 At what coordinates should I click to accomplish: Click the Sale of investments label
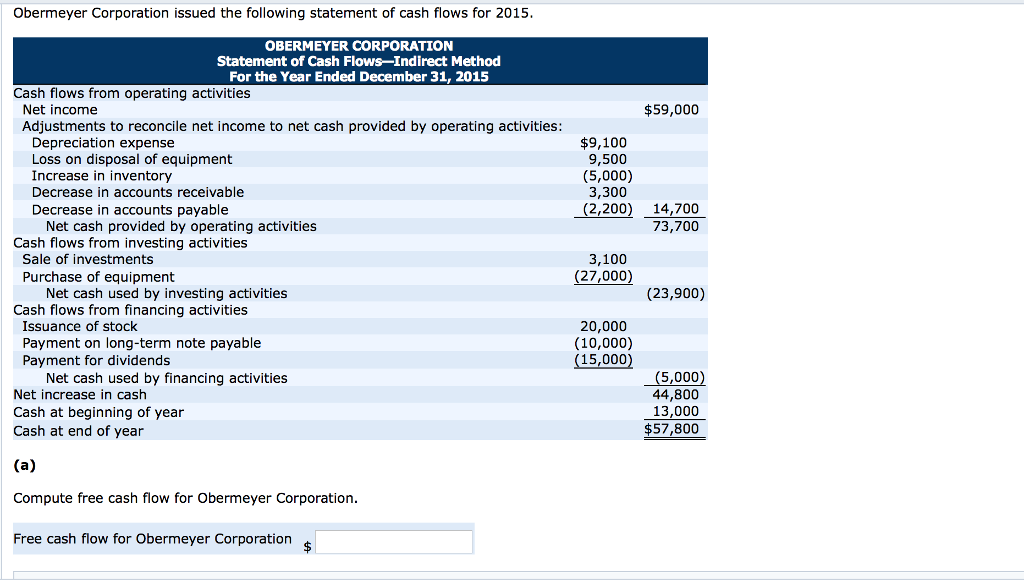coord(88,259)
